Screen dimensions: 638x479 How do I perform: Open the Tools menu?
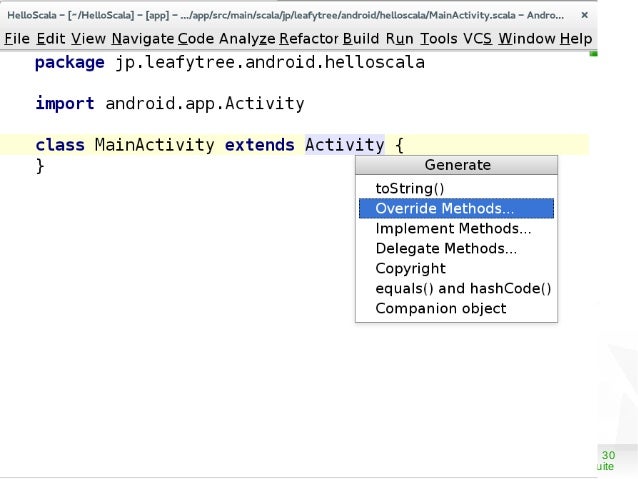pos(439,39)
